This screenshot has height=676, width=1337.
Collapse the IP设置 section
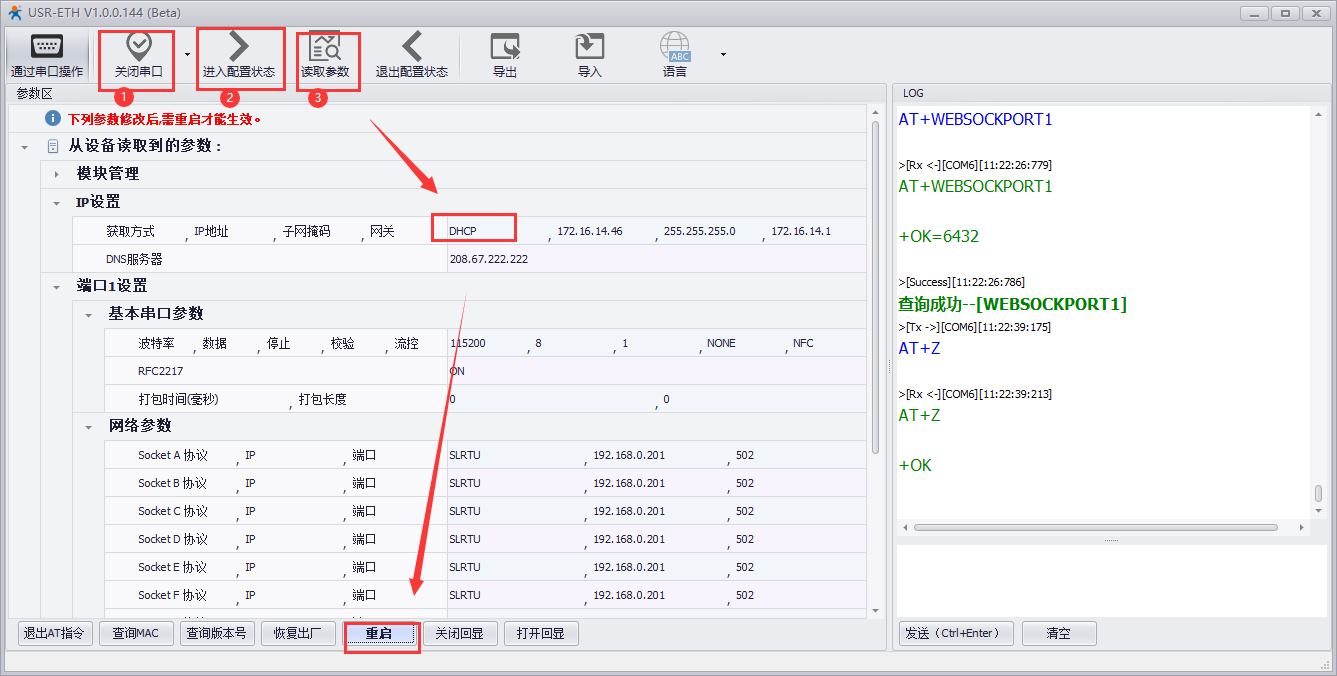57,203
